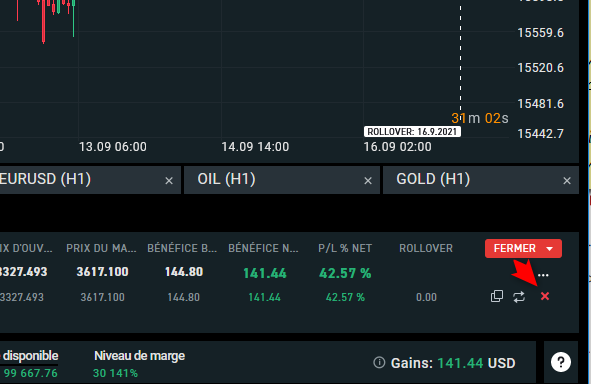Click margin level value 30 141%
591x384 pixels.
coord(115,373)
